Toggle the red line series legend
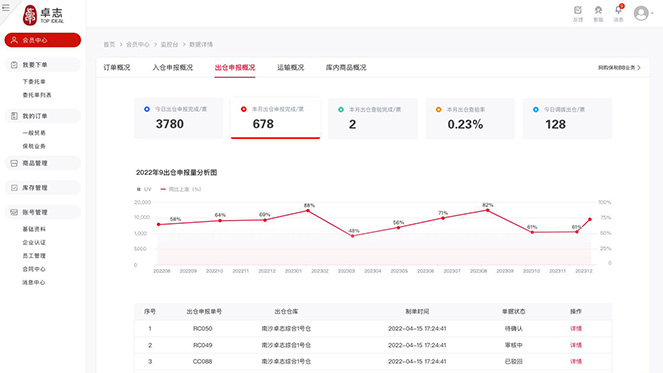This screenshot has width=663, height=373. point(181,189)
